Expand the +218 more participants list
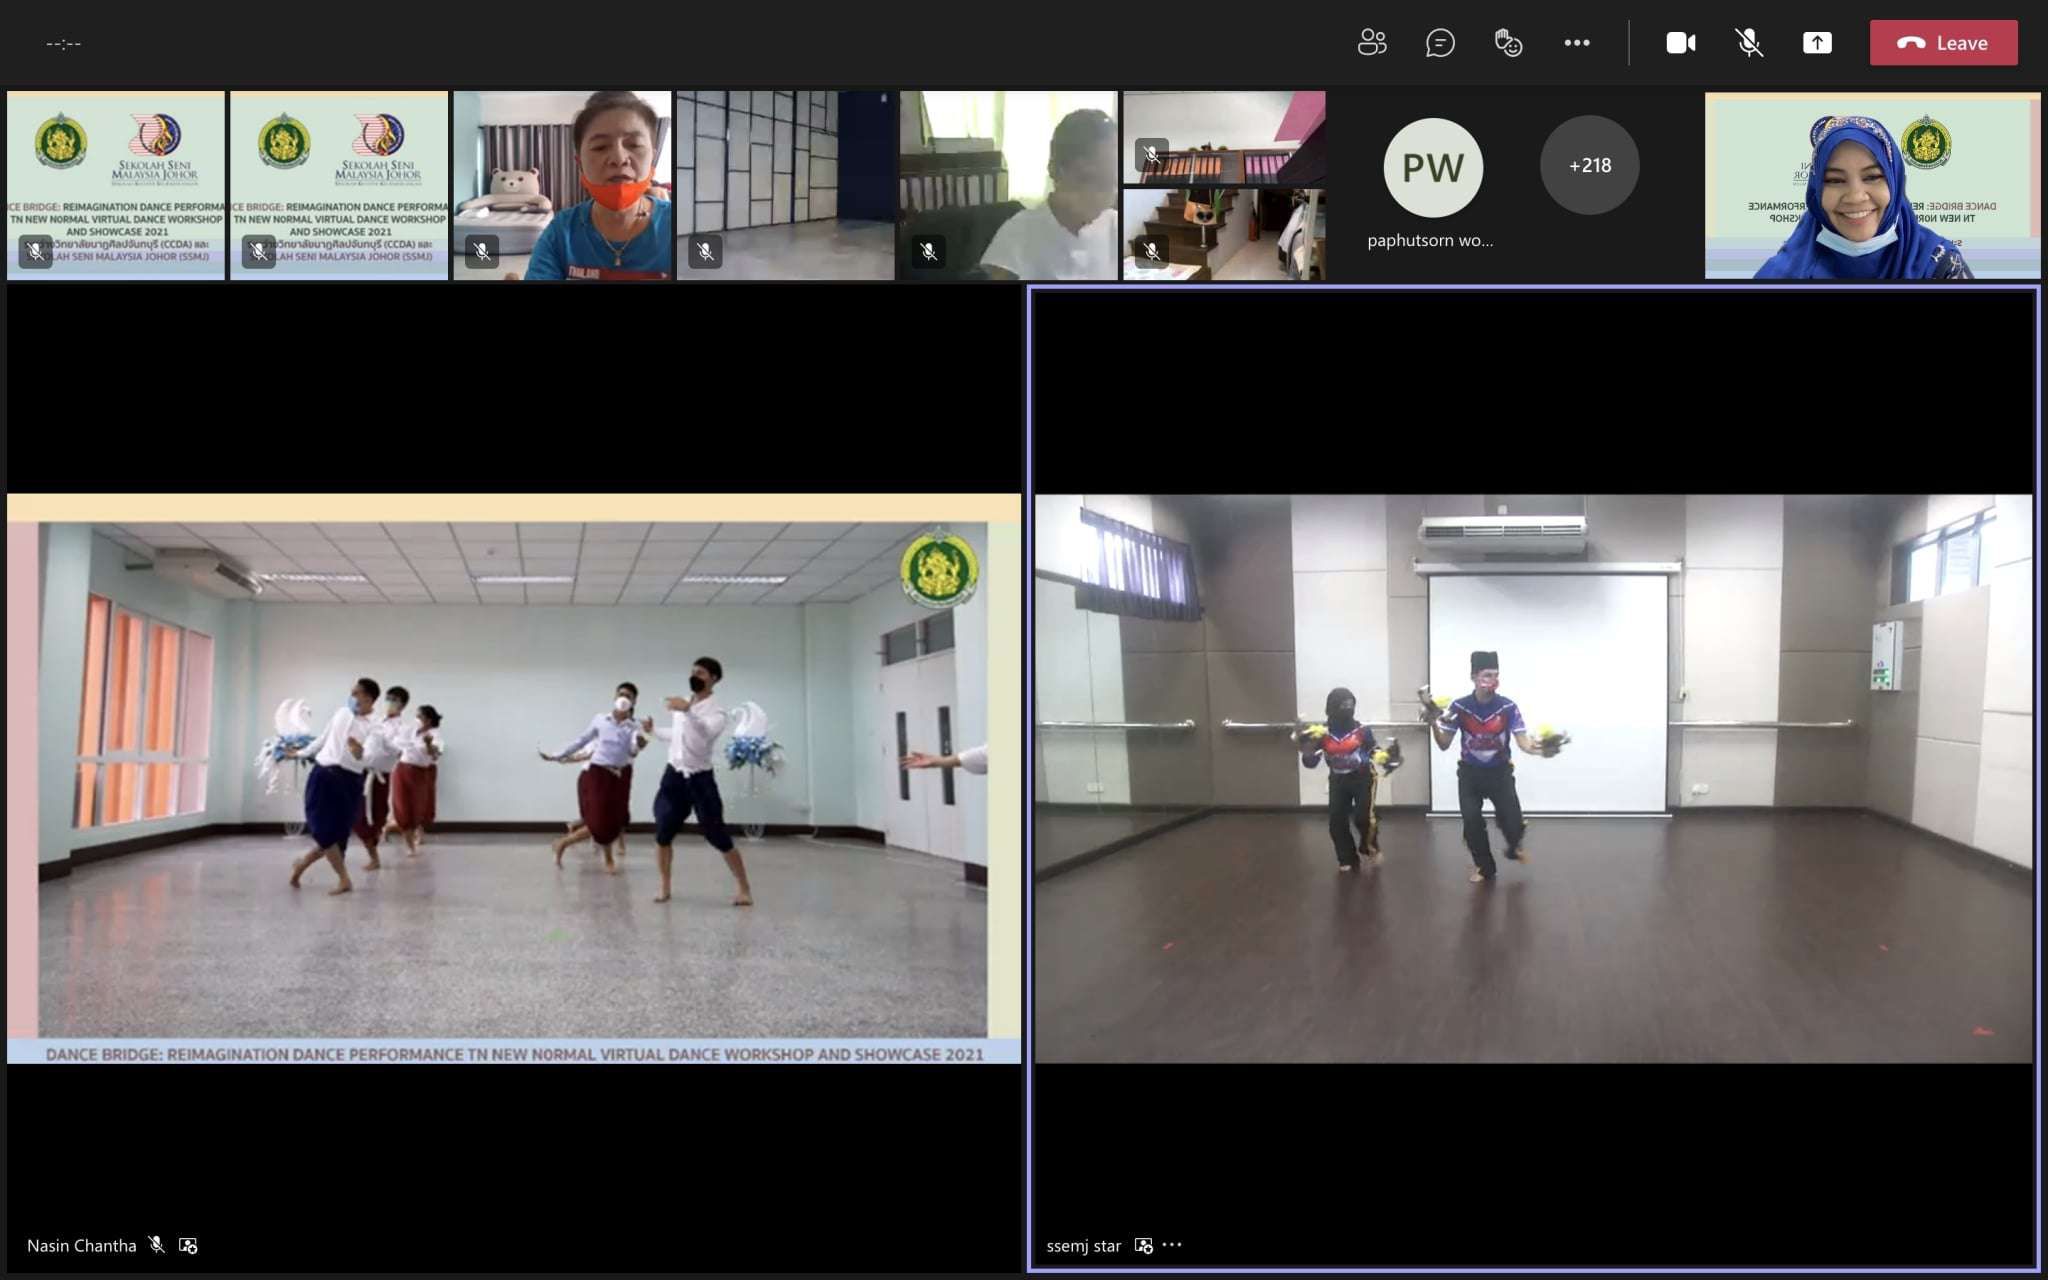Screen dimensions: 2048x1280 [1589, 165]
